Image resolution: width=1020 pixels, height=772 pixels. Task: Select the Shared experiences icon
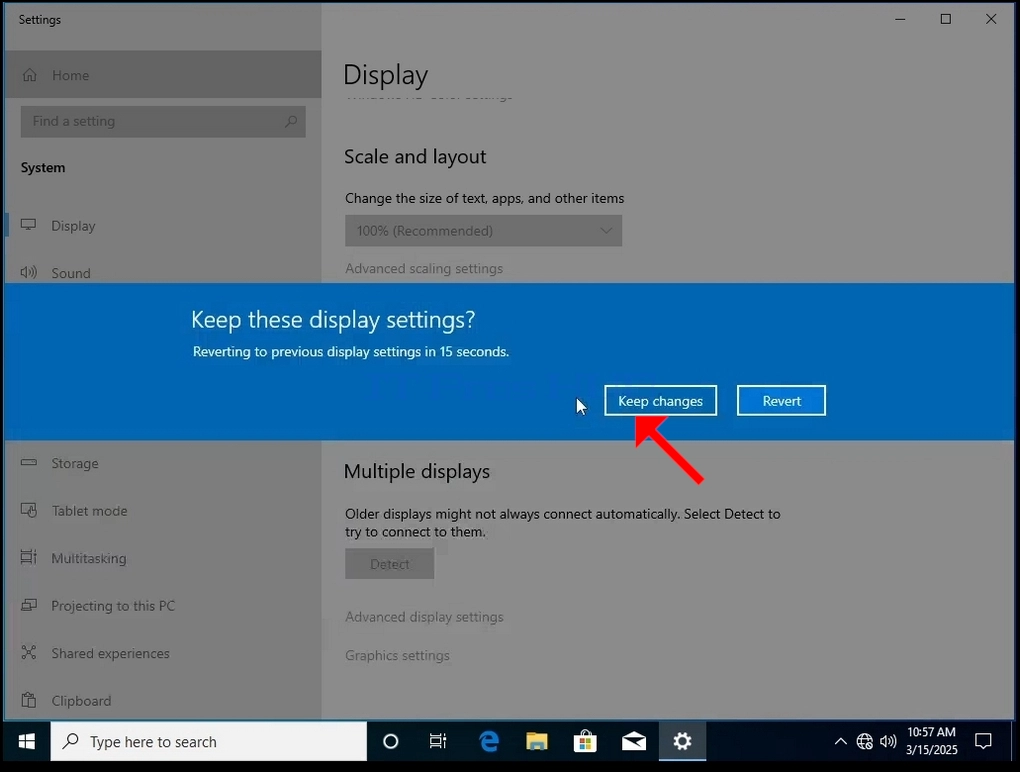29,652
